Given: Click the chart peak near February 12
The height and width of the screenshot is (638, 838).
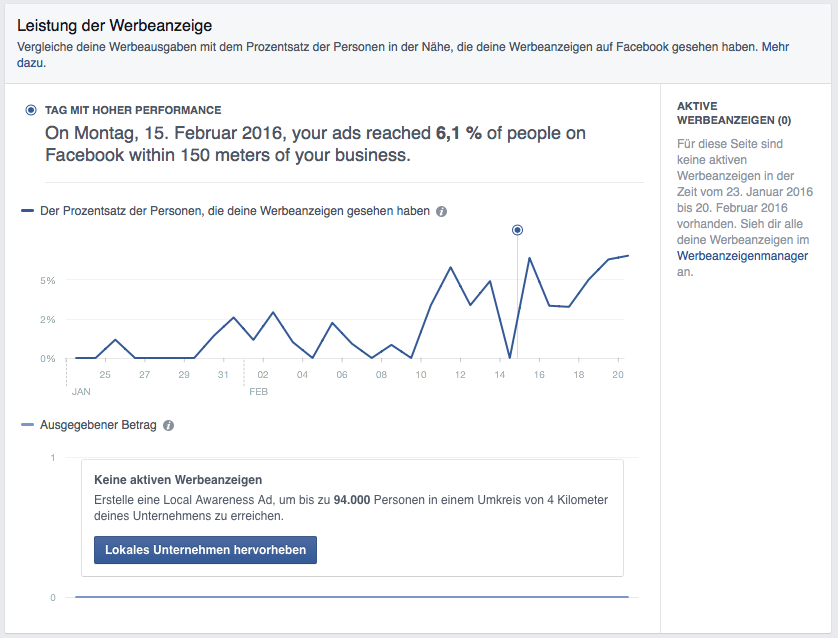Looking at the screenshot, I should 451,268.
